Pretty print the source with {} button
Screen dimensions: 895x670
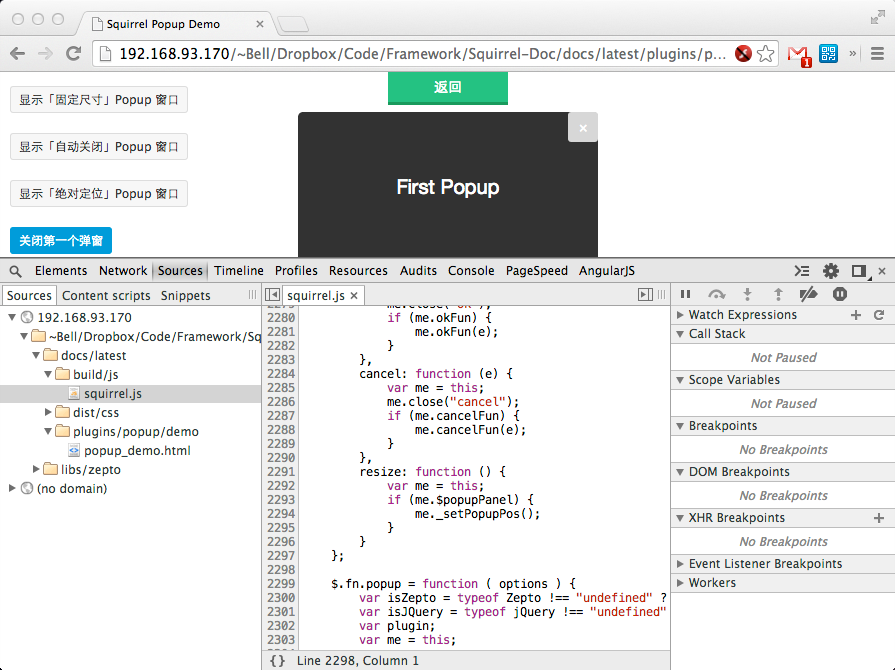click(x=277, y=660)
